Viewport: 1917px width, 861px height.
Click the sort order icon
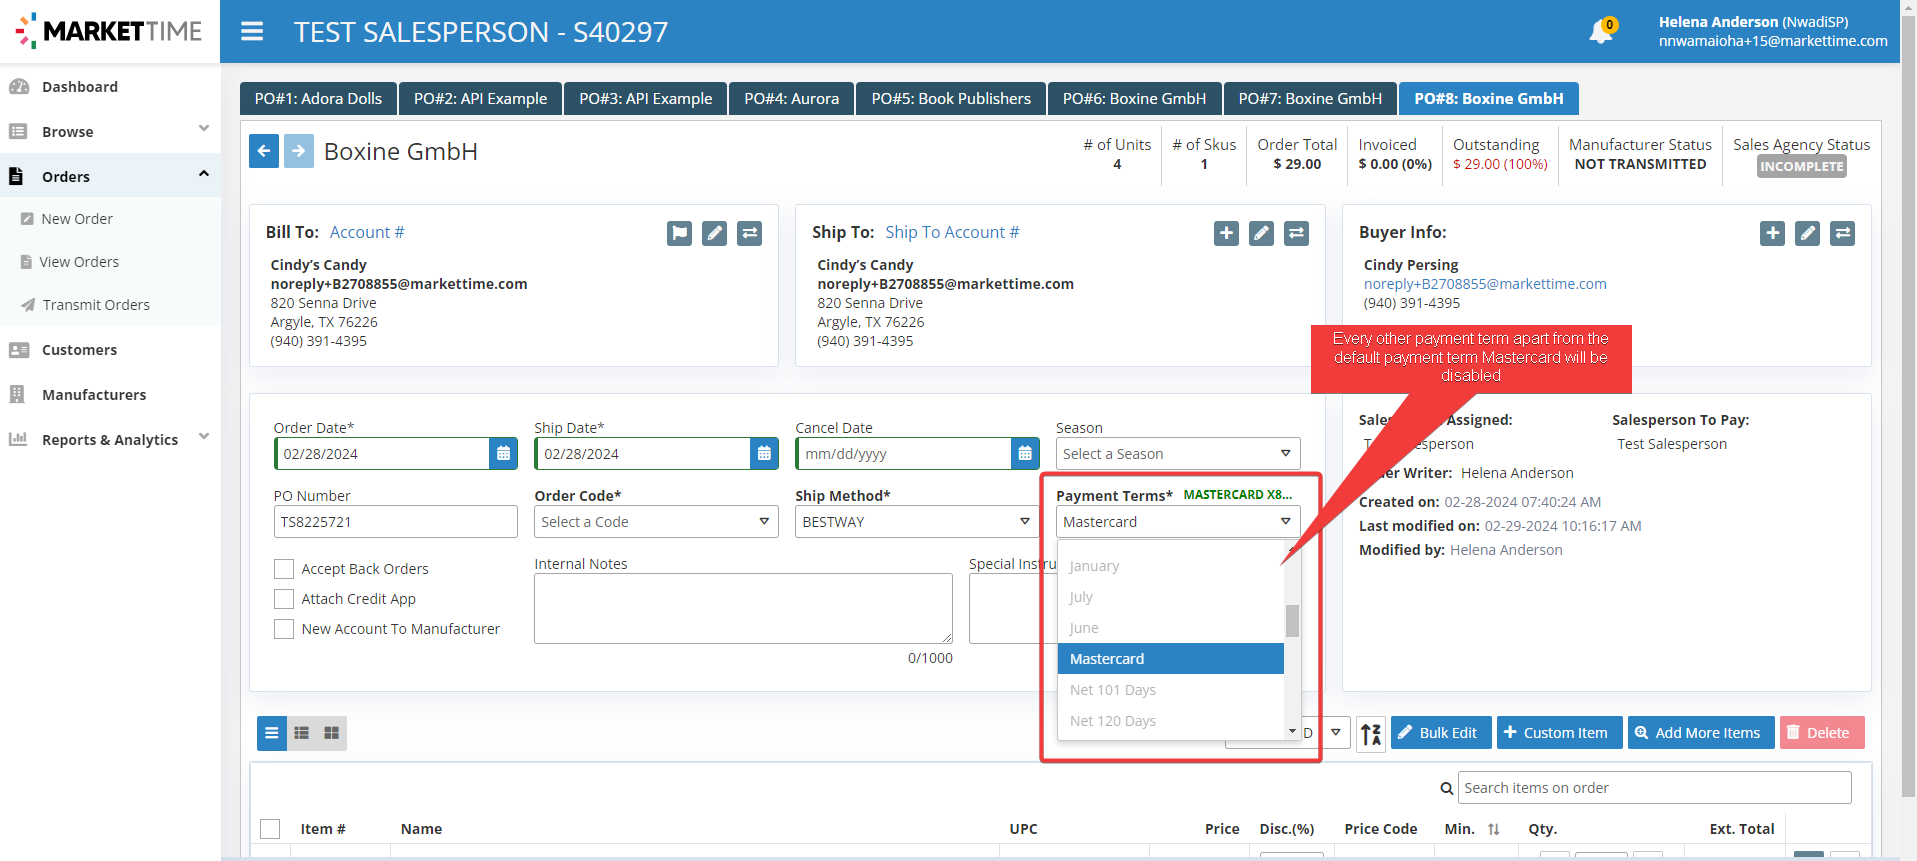pyautogui.click(x=1371, y=734)
